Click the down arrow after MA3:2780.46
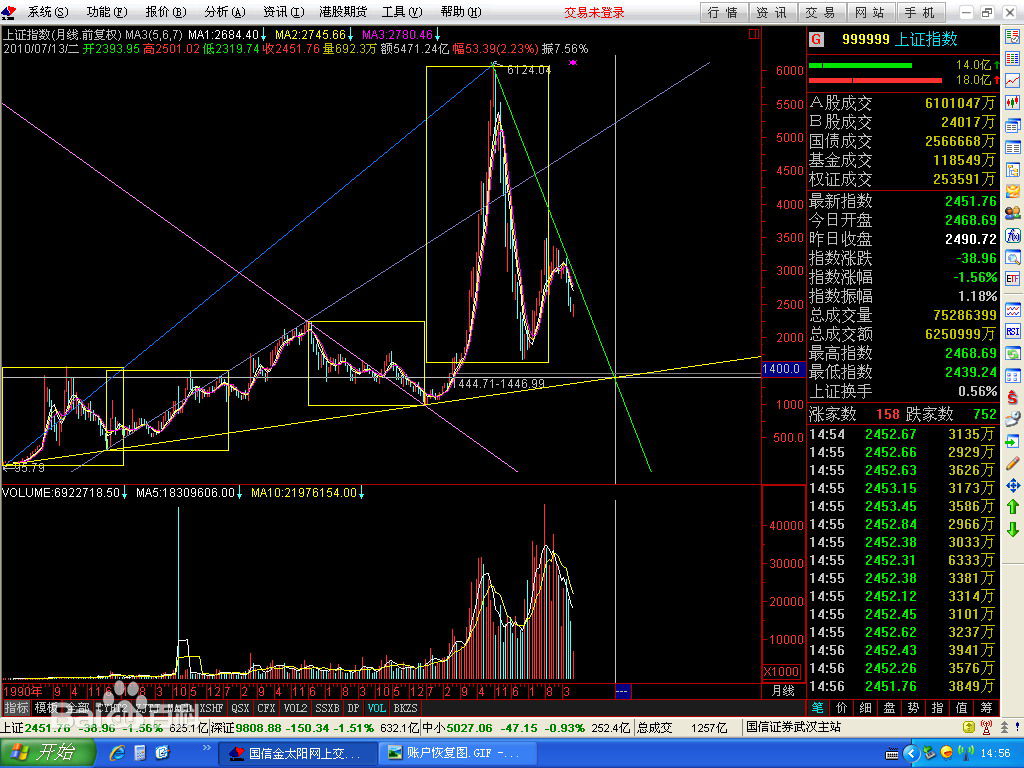Screen dimensions: 1024x768 click(437, 35)
